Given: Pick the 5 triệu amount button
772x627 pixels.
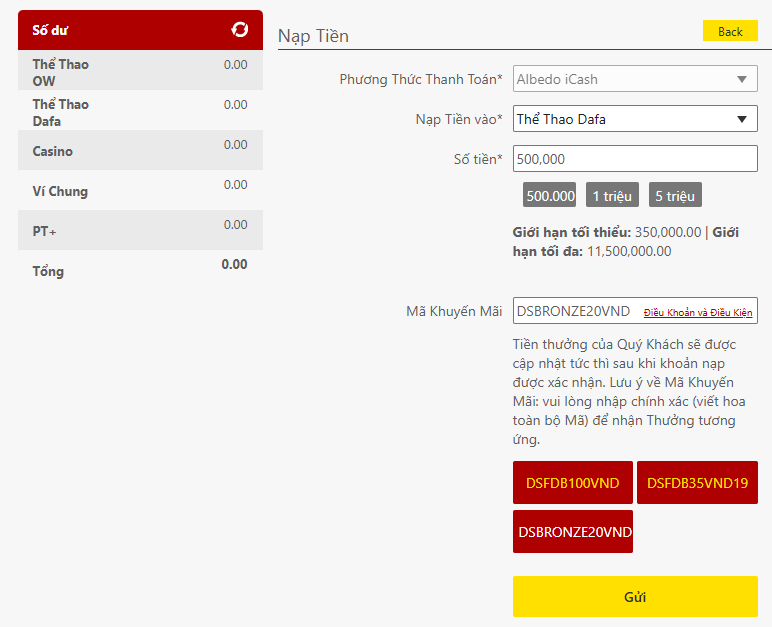Looking at the screenshot, I should [x=674, y=195].
